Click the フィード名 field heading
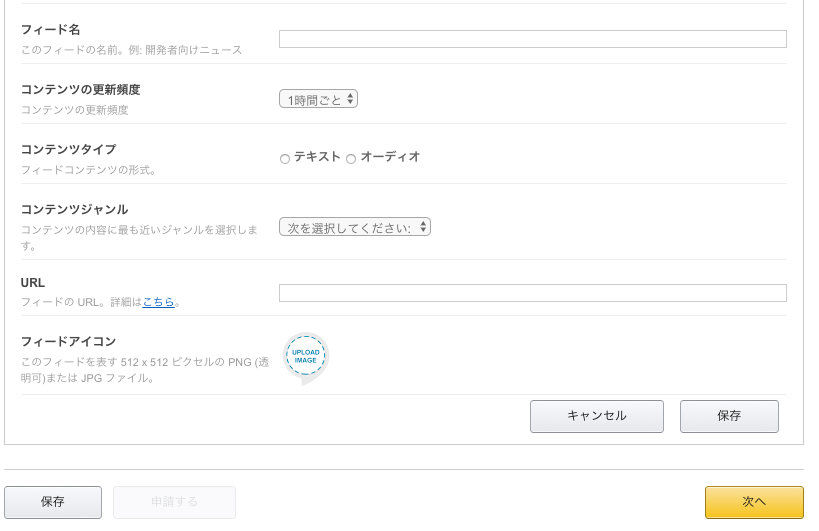Screen dimensions: 819x531 [x=51, y=30]
